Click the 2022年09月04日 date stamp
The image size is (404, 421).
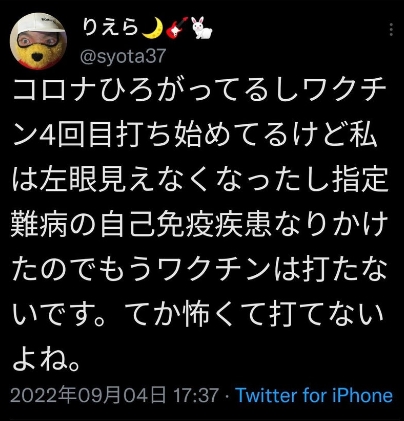pos(88,395)
